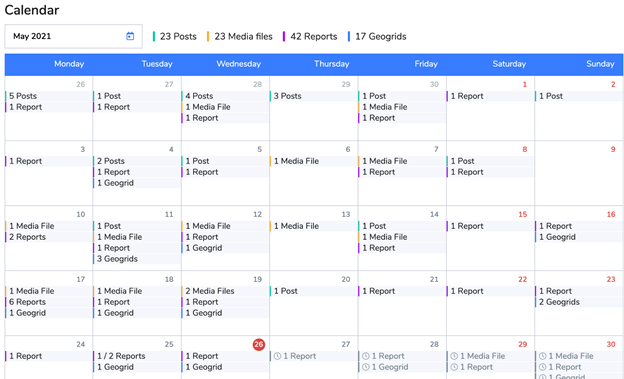624x379 pixels.
Task: Open 1 / 2 Reports on May 25
Action: (x=137, y=356)
